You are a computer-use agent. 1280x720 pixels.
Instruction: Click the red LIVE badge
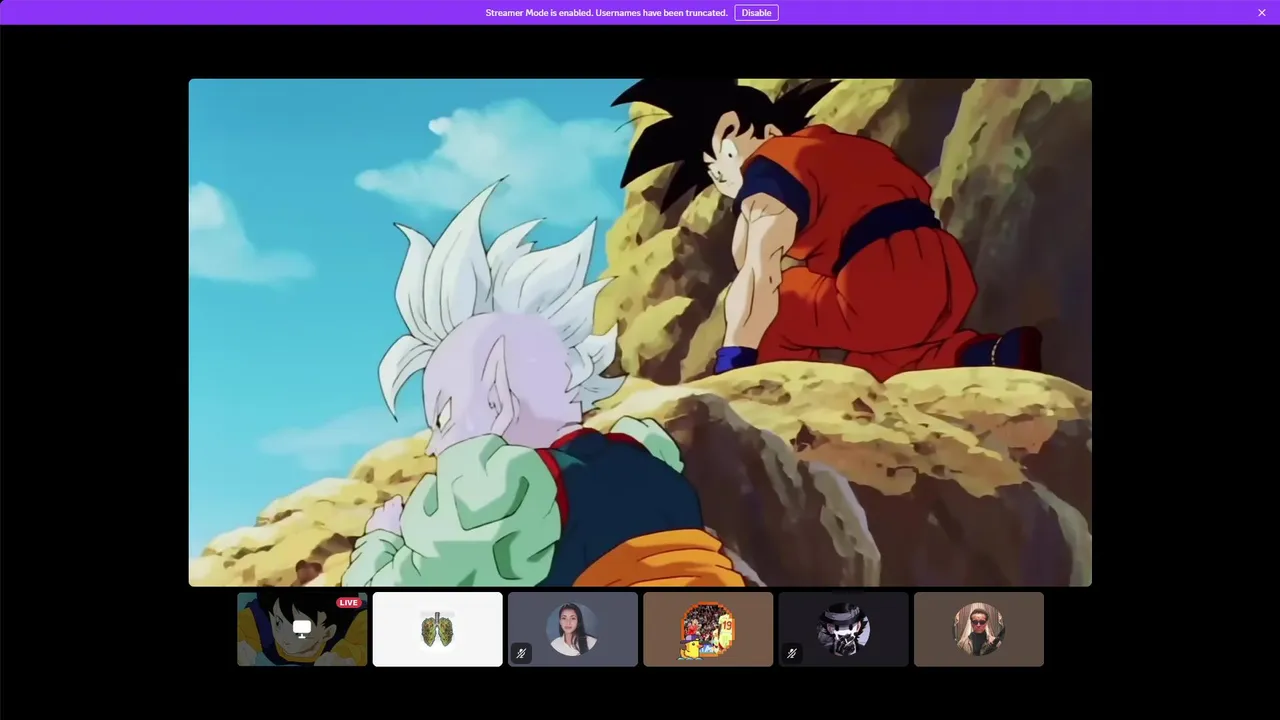pos(348,603)
